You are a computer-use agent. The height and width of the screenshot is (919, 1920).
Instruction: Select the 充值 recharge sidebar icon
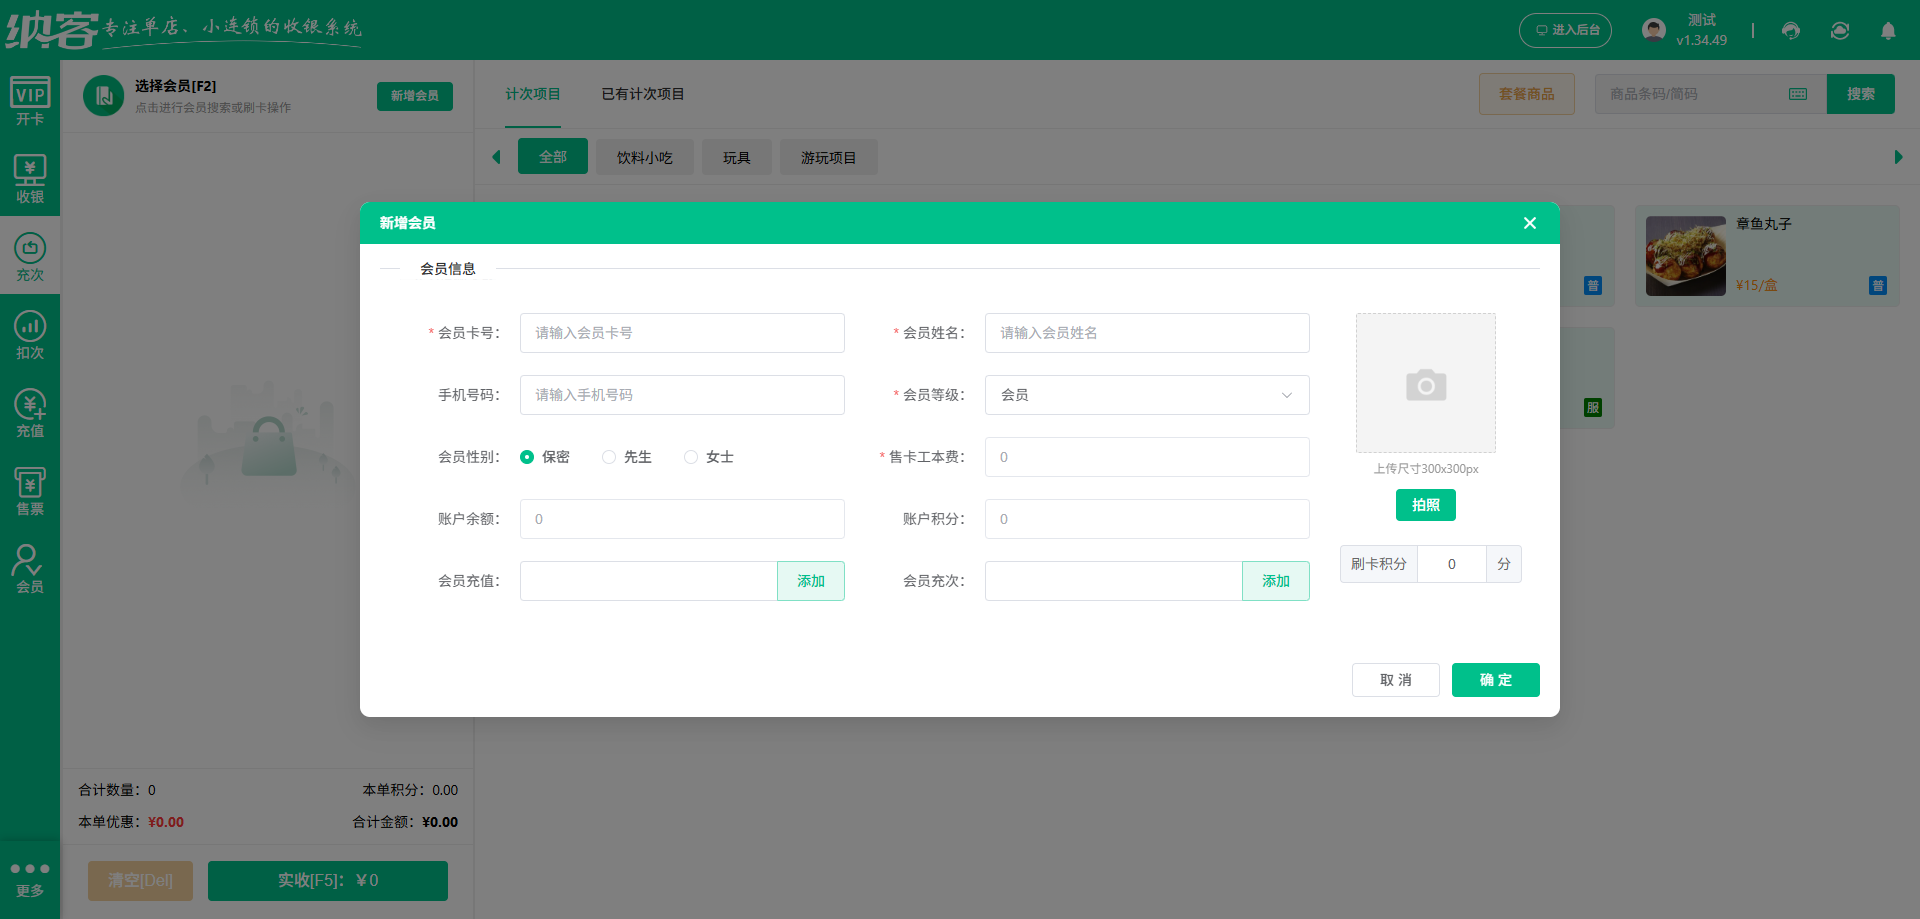point(29,410)
